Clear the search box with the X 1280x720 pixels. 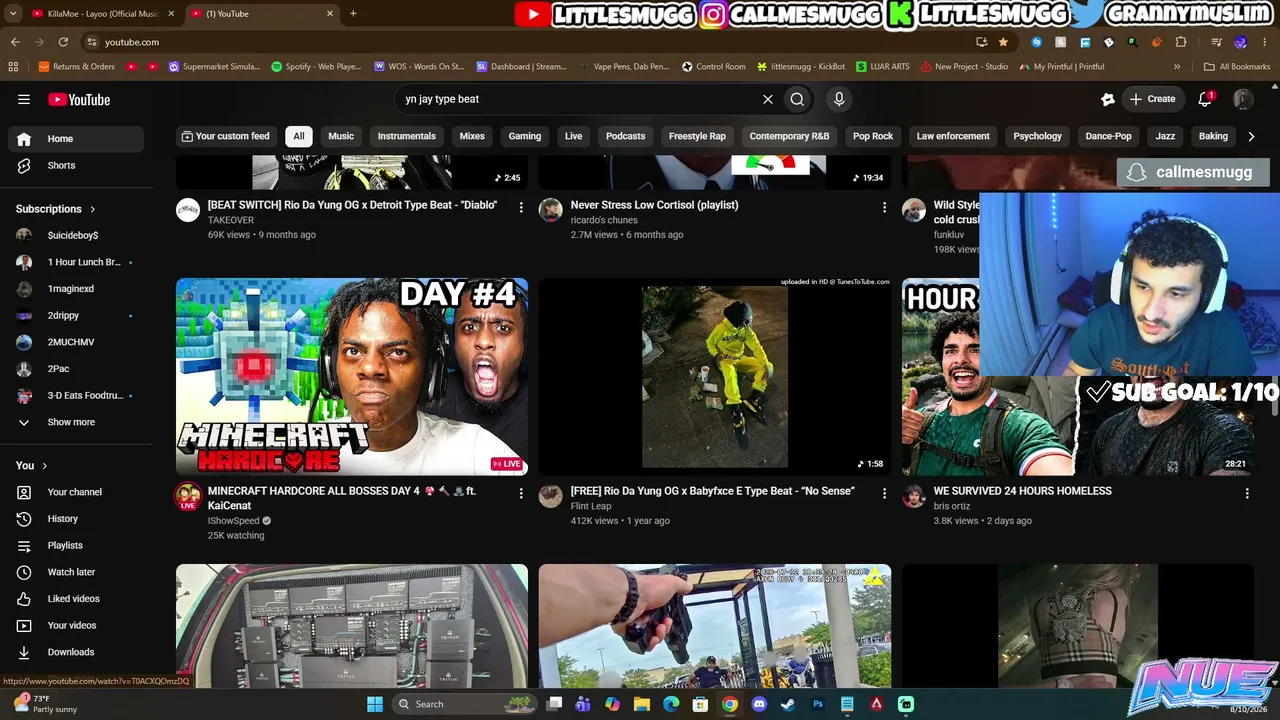click(768, 99)
